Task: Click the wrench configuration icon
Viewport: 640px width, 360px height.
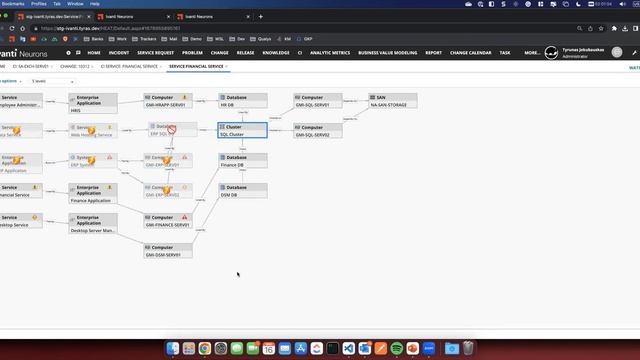Action: pos(634,53)
